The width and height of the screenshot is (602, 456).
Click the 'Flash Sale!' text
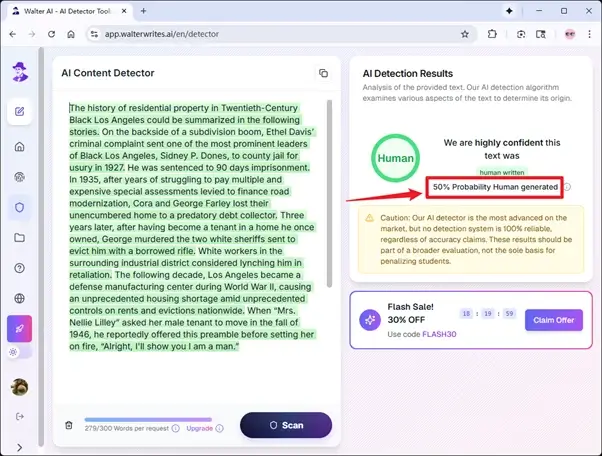(410, 307)
